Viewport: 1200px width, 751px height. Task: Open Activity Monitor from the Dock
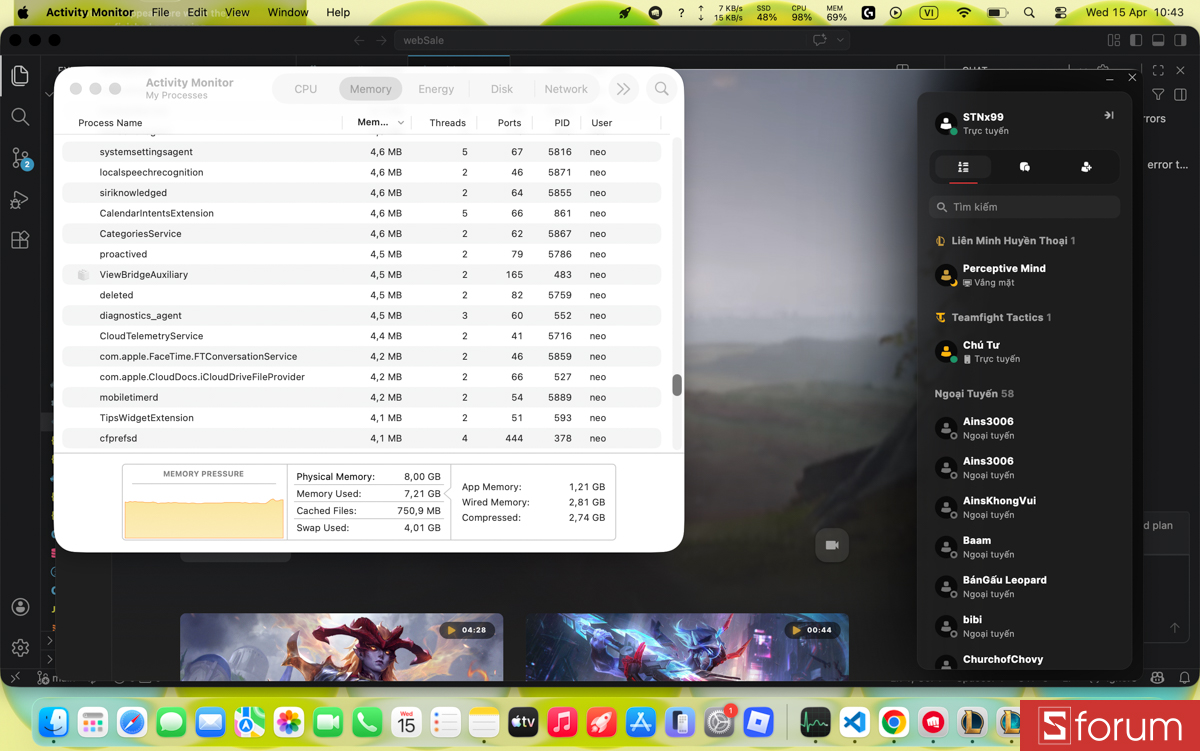pos(815,722)
